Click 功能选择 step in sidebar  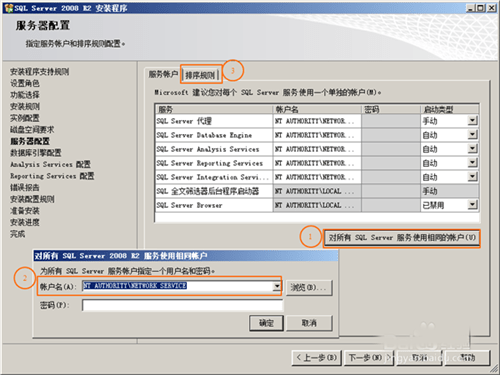click(25, 95)
